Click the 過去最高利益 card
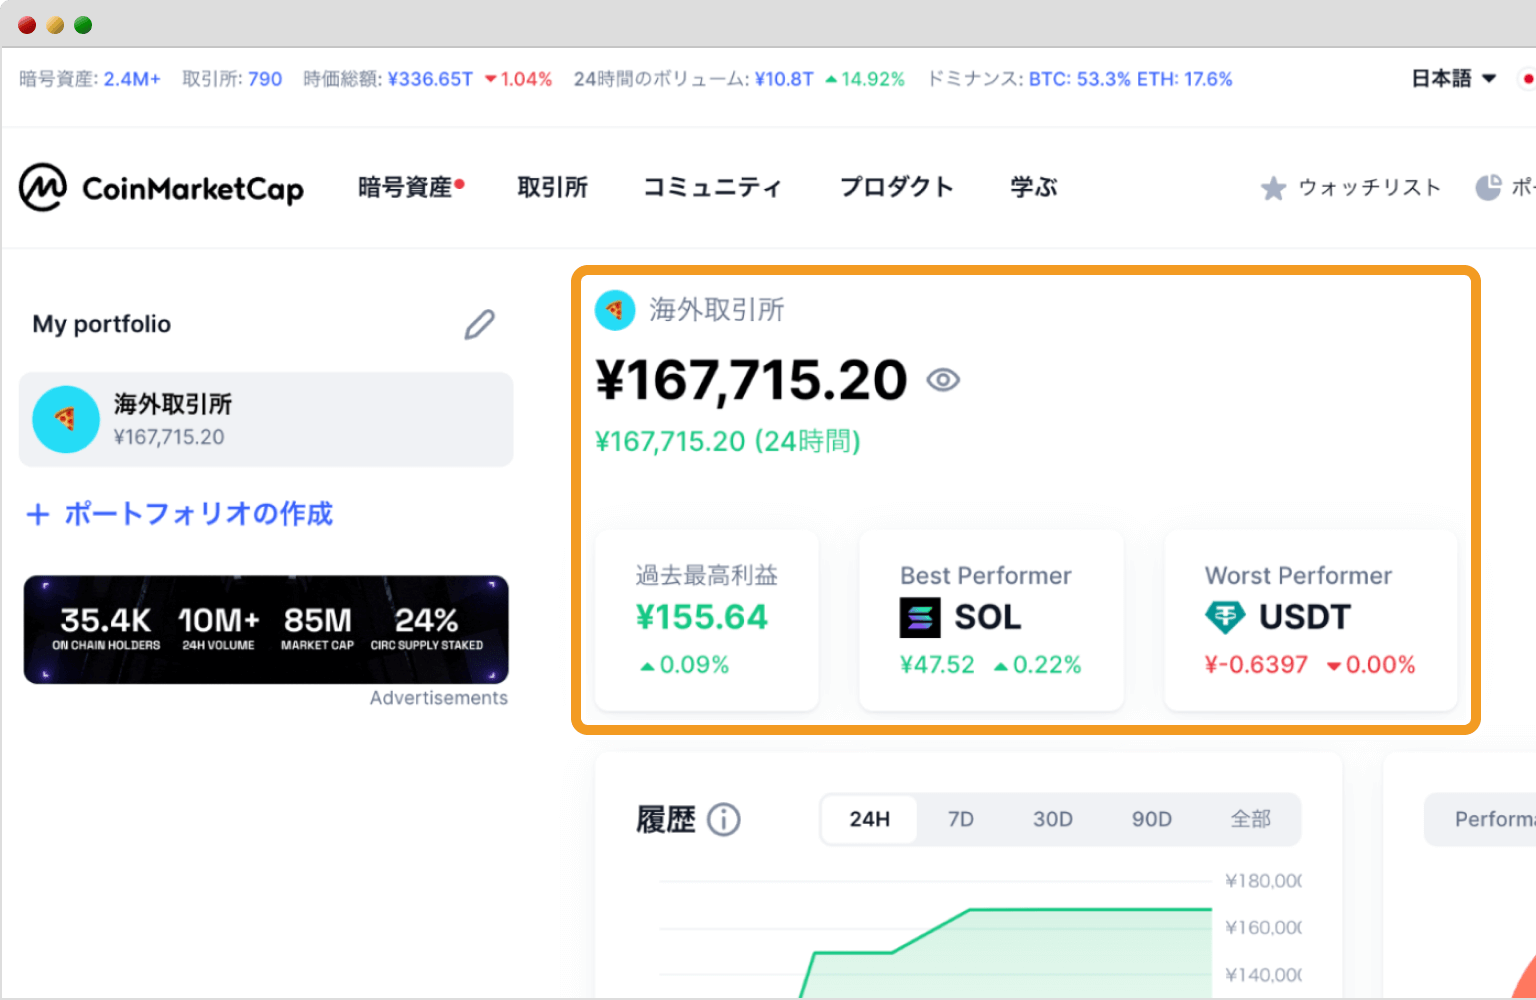The width and height of the screenshot is (1536, 1000). click(x=707, y=621)
